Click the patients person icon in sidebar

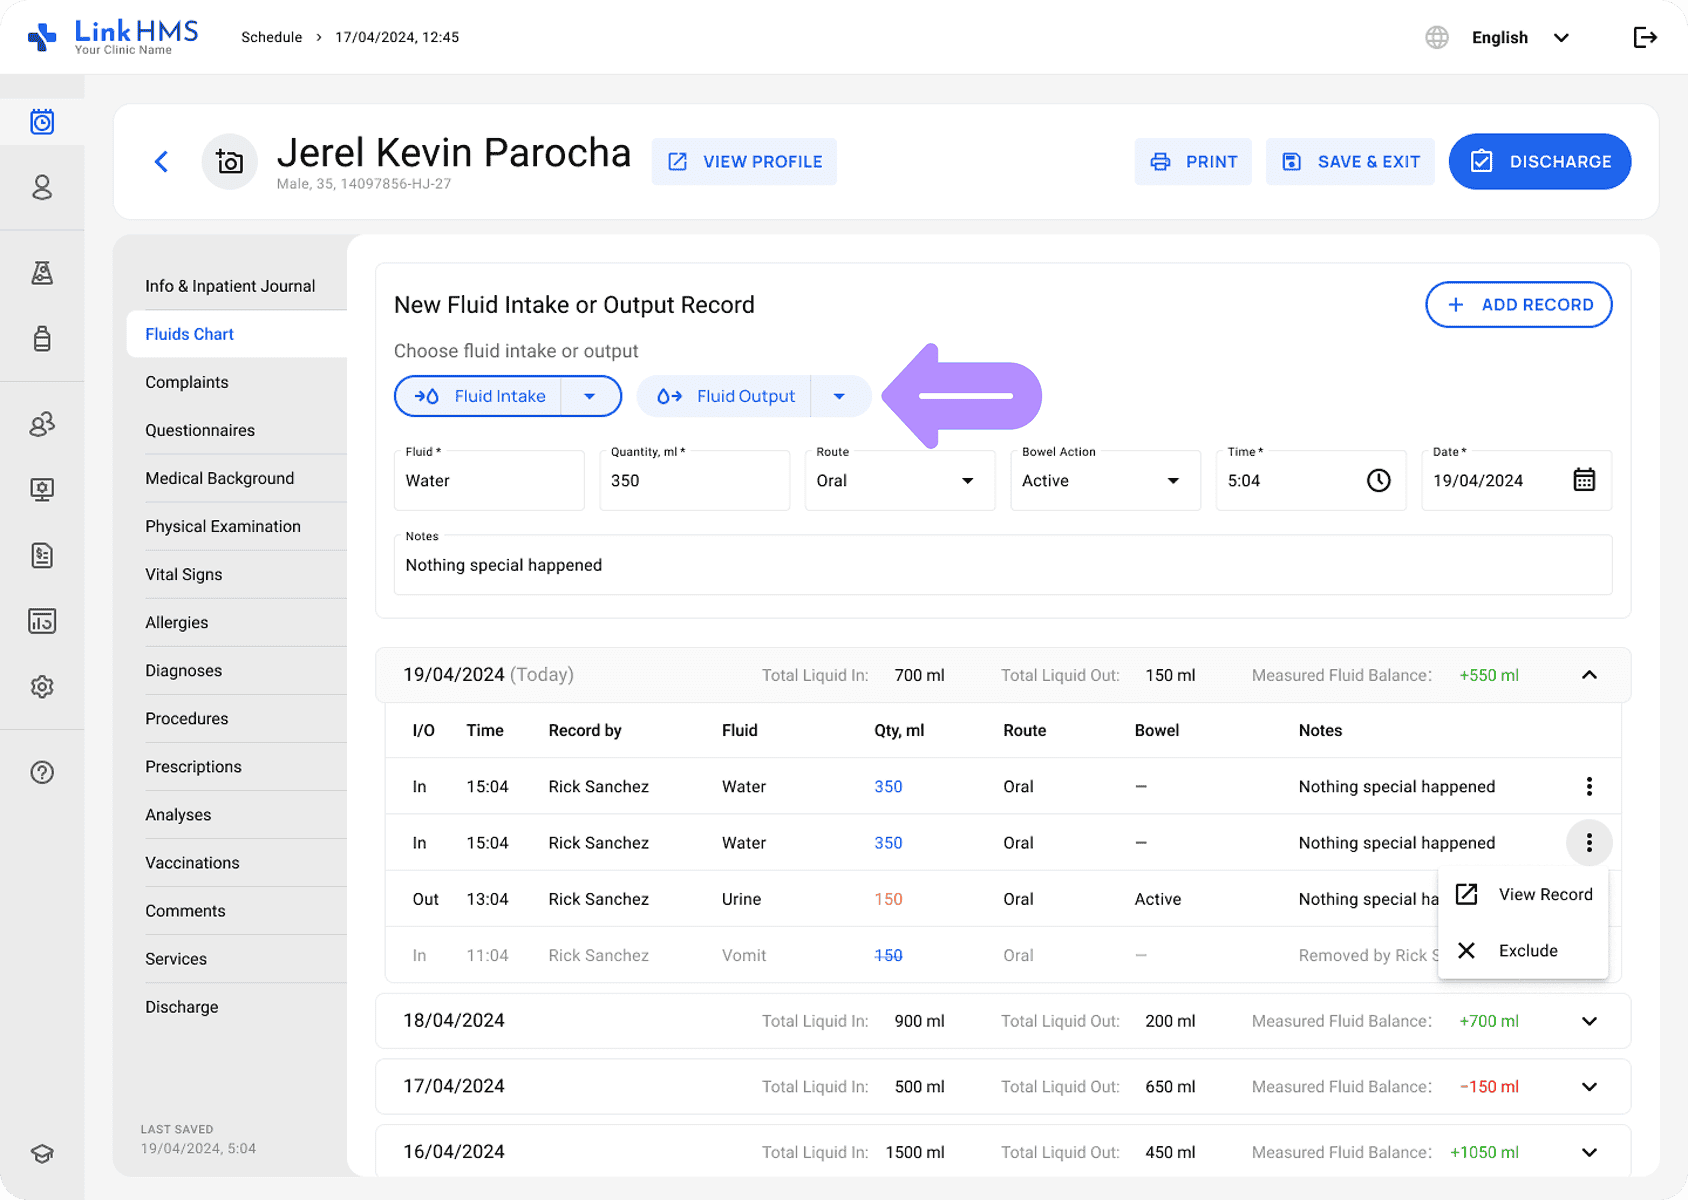coord(42,188)
